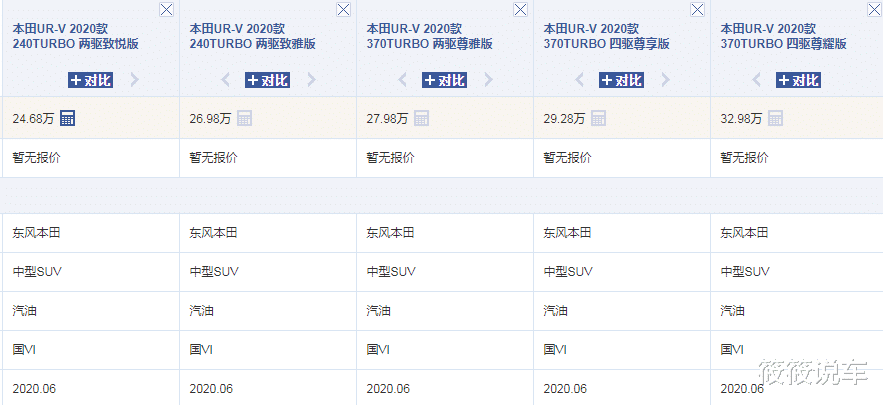This screenshot has height=405, width=883.
Task: Close the 370TURBO 四驱尊耀版 column
Action: [874, 9]
